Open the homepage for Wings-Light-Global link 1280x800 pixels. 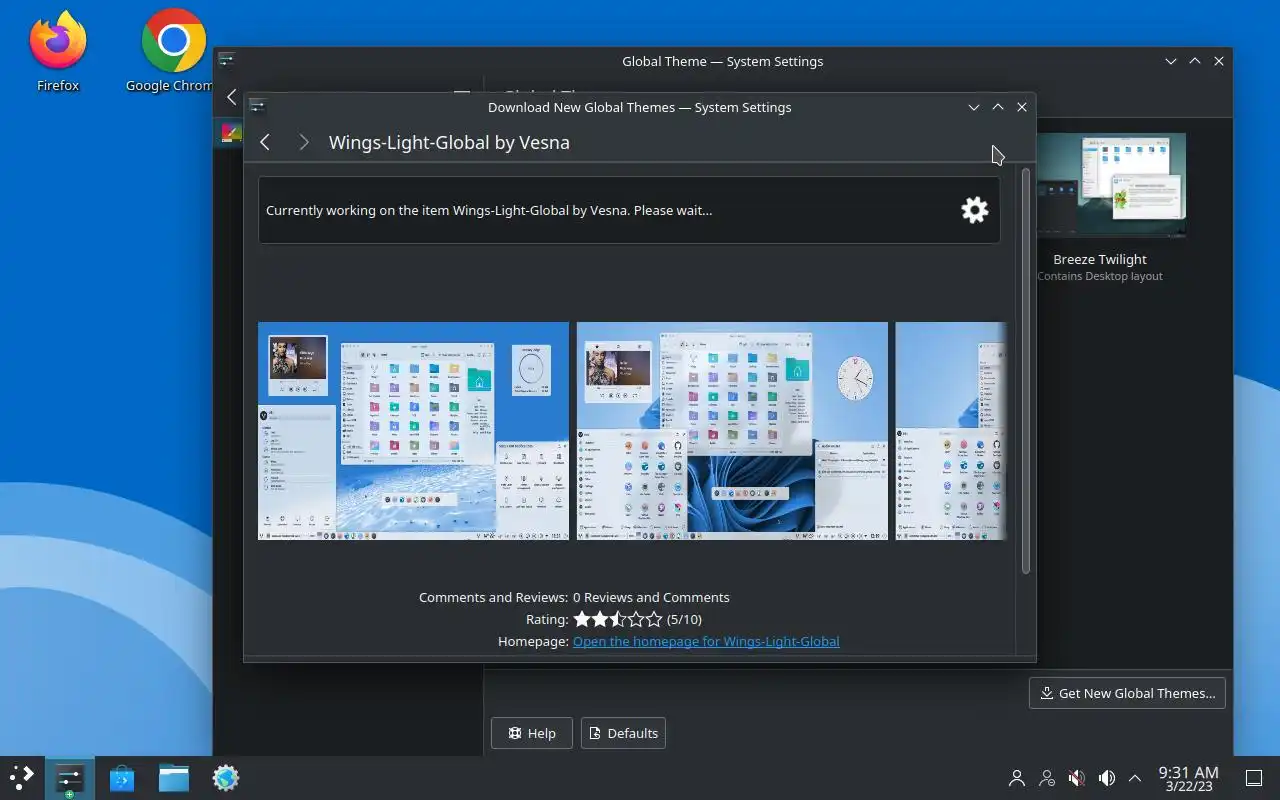pos(706,641)
